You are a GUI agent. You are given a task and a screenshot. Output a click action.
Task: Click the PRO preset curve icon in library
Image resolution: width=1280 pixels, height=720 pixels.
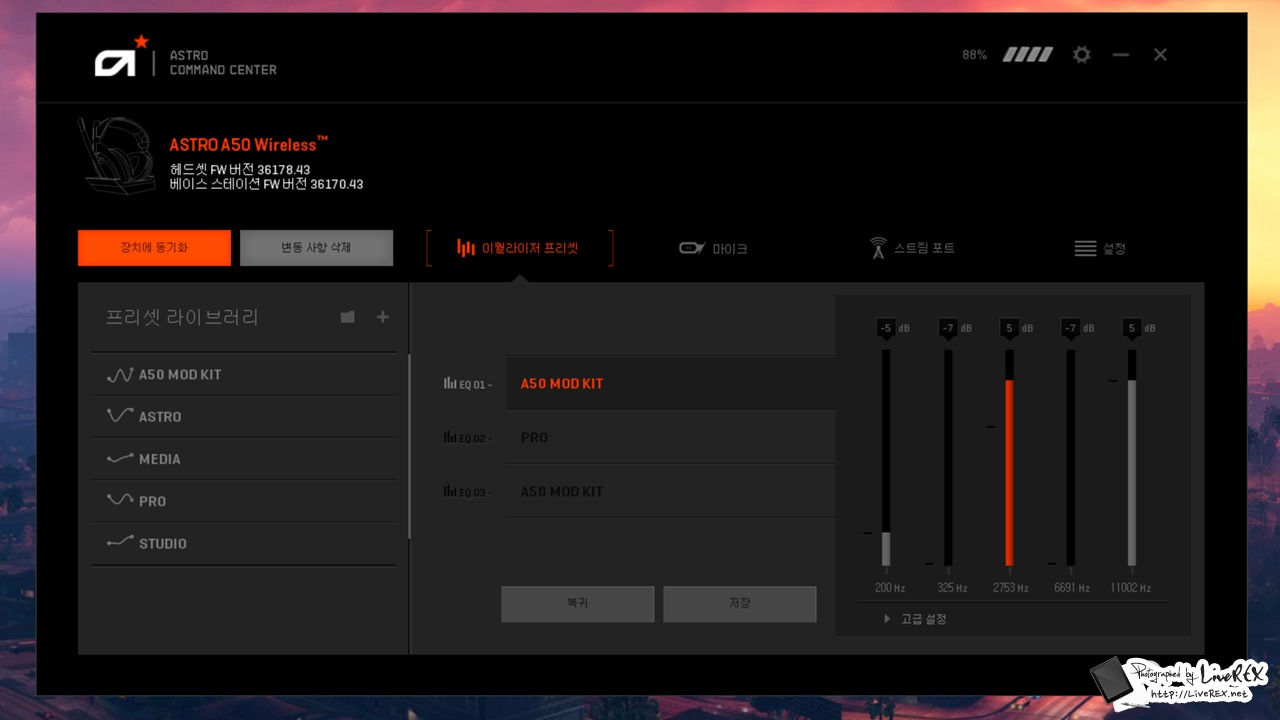pyautogui.click(x=120, y=499)
